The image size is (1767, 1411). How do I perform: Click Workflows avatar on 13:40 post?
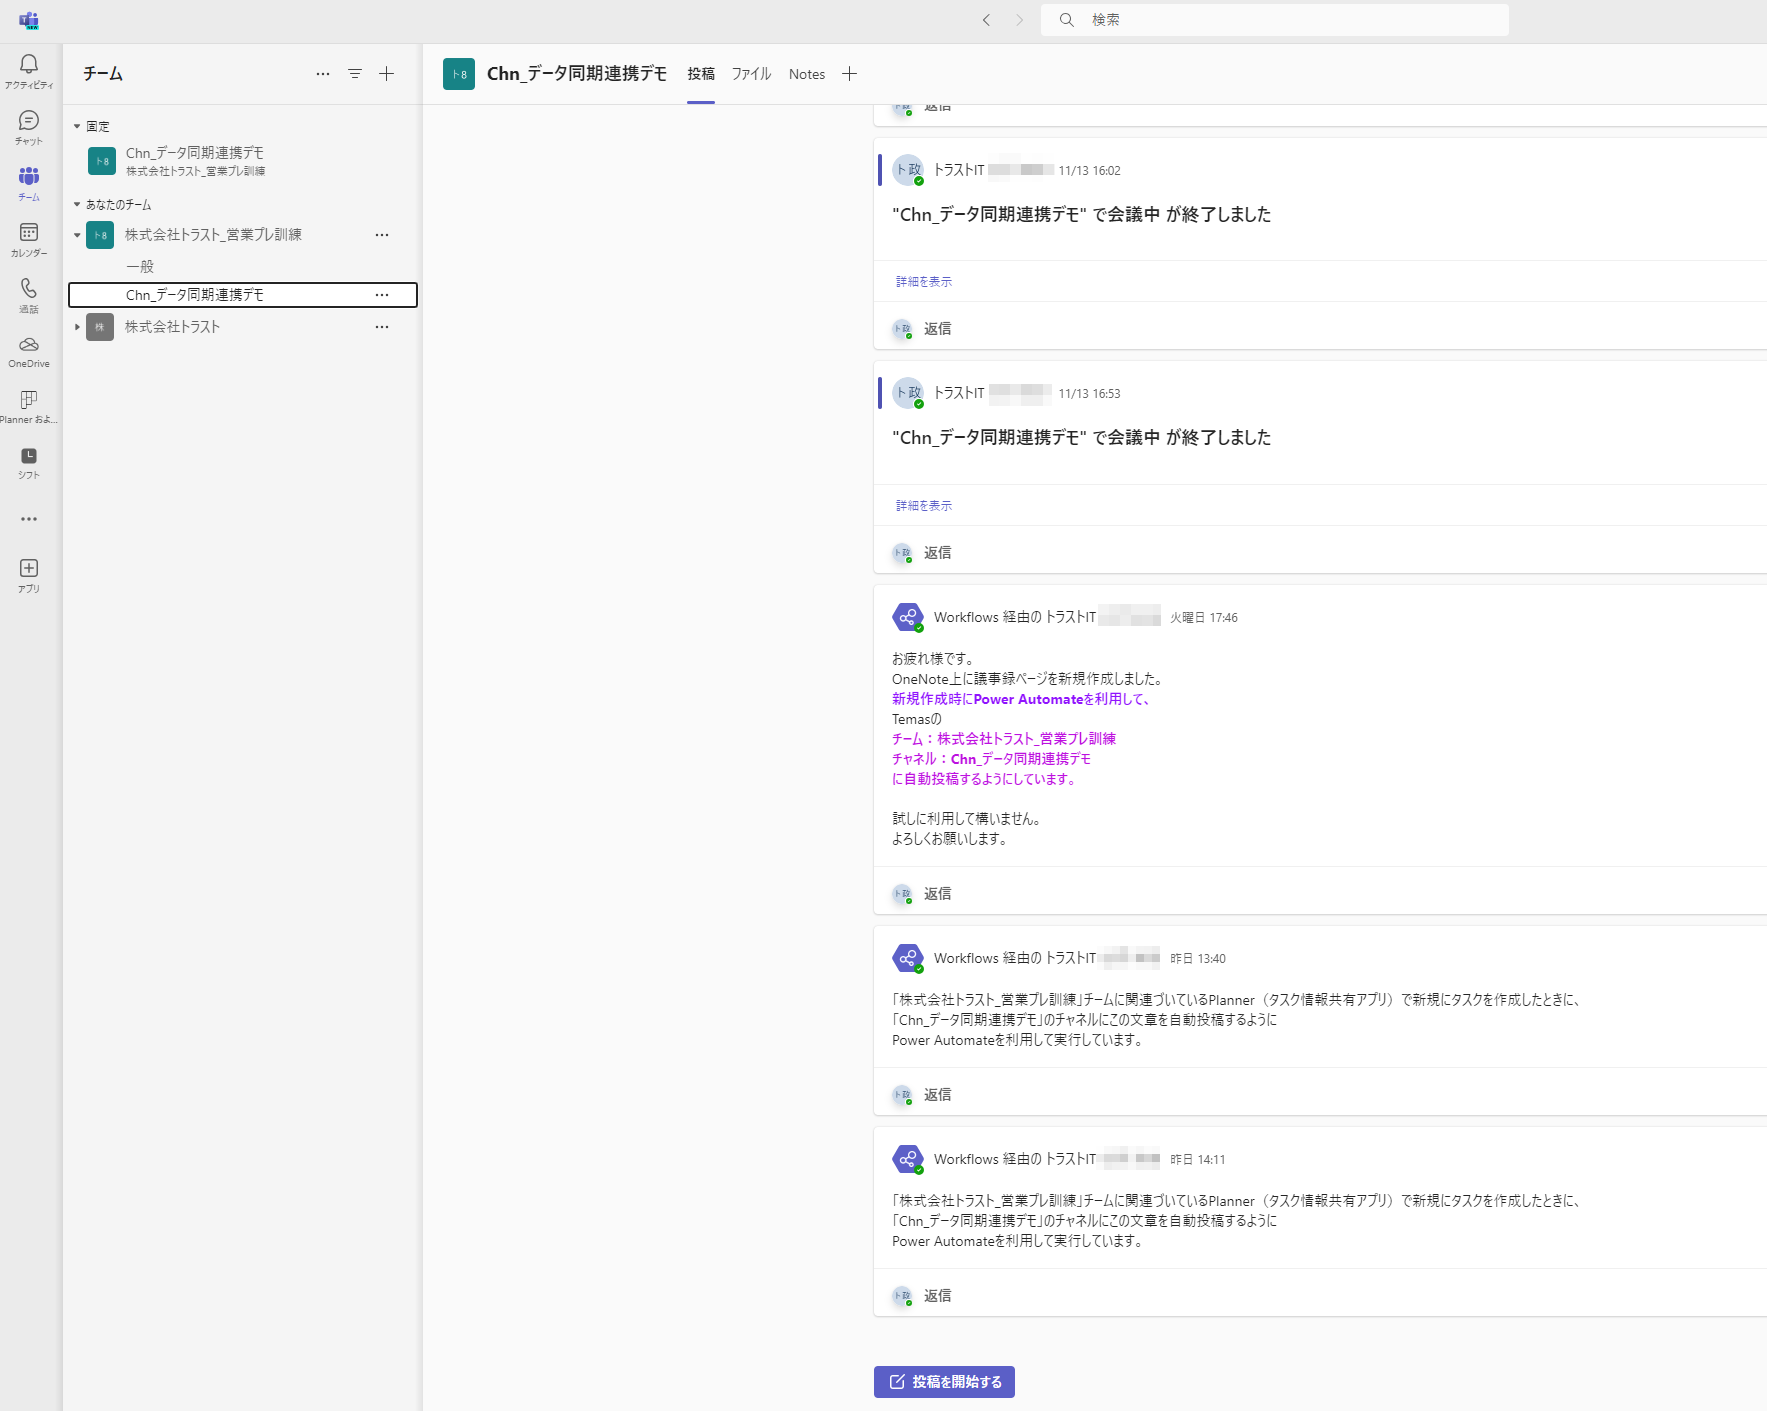pyautogui.click(x=908, y=958)
